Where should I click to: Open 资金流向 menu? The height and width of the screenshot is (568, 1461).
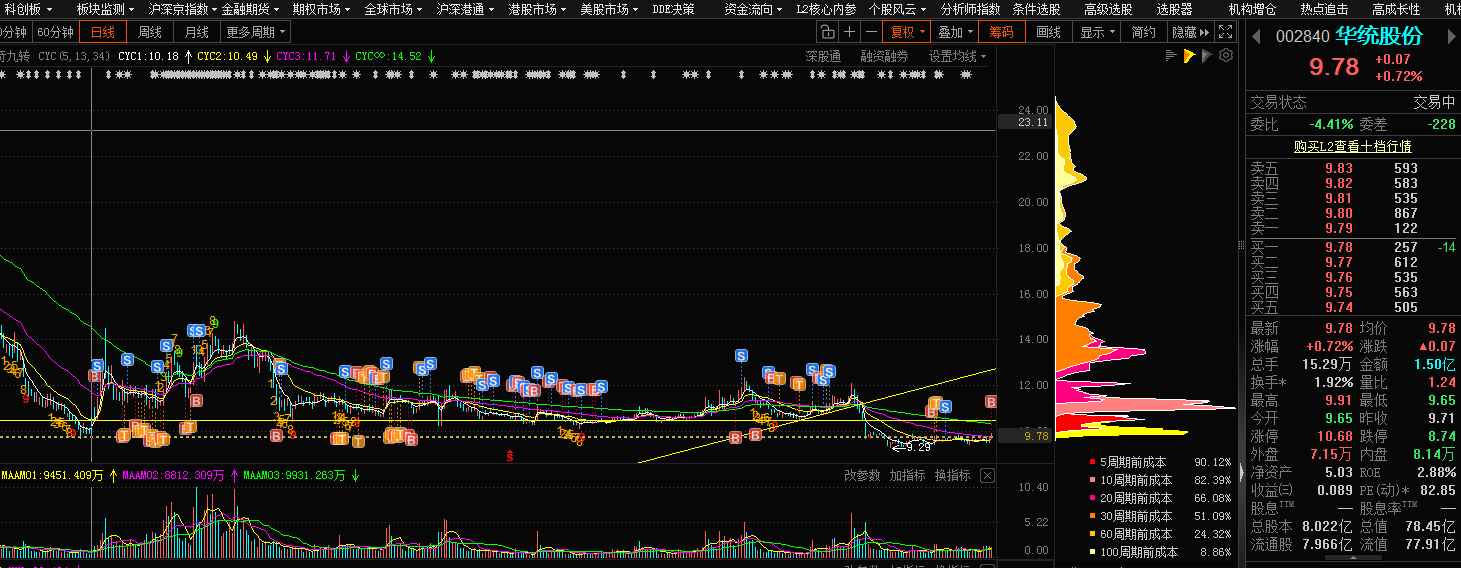click(x=753, y=9)
